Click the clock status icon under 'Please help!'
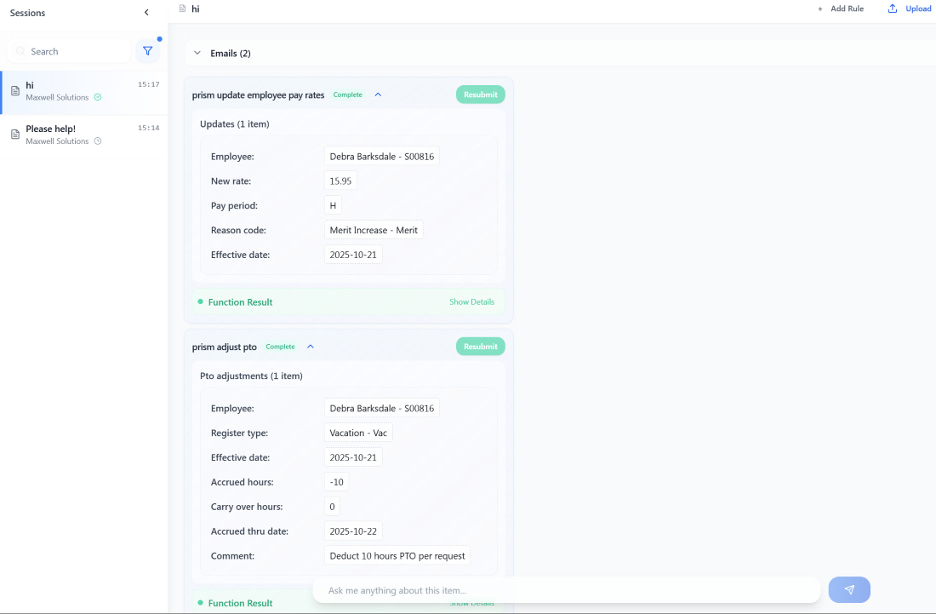Screen dimensions: 936x614 (x=98, y=141)
